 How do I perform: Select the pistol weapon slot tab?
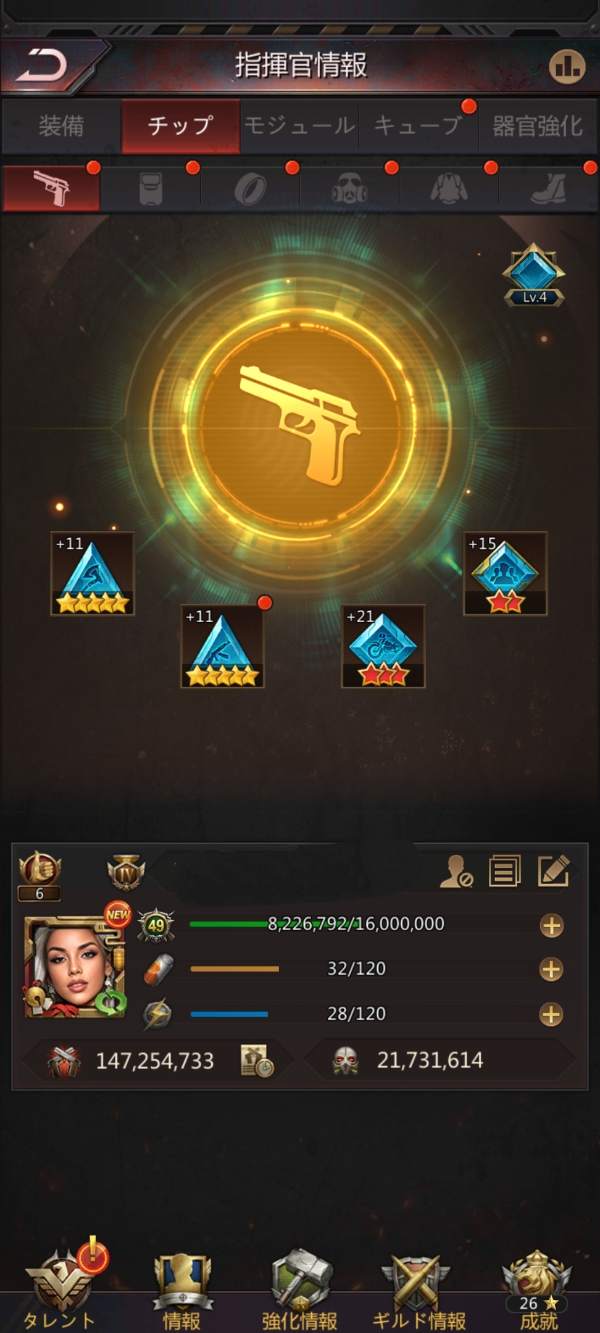pos(51,187)
